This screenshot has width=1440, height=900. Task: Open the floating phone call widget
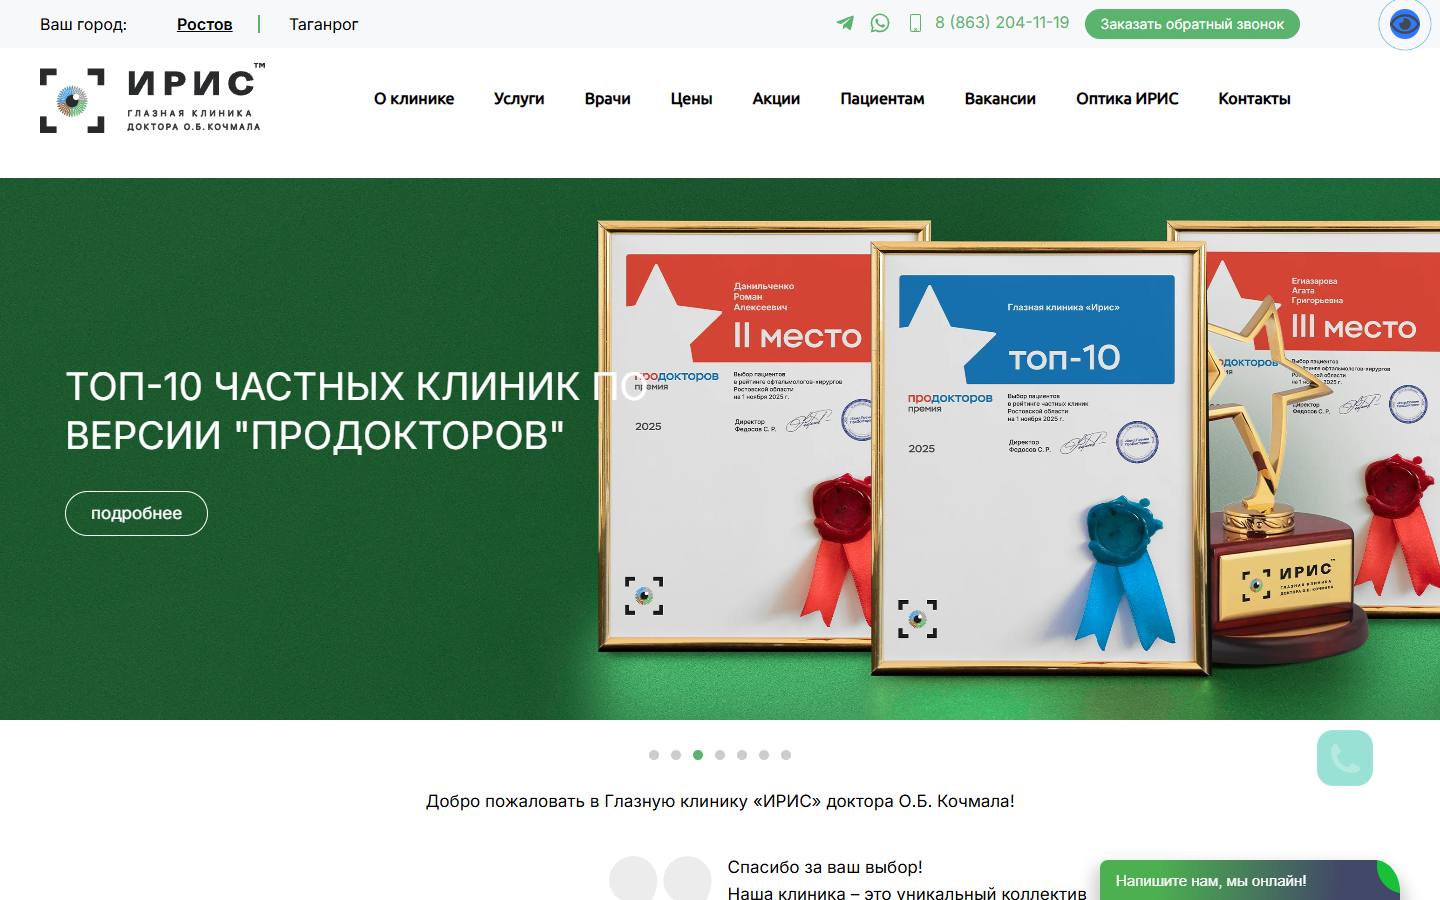[1345, 758]
